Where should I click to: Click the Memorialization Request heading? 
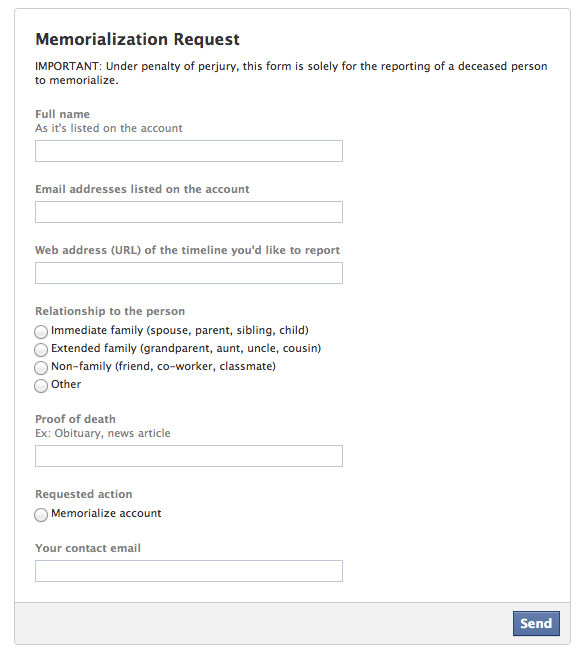click(137, 39)
